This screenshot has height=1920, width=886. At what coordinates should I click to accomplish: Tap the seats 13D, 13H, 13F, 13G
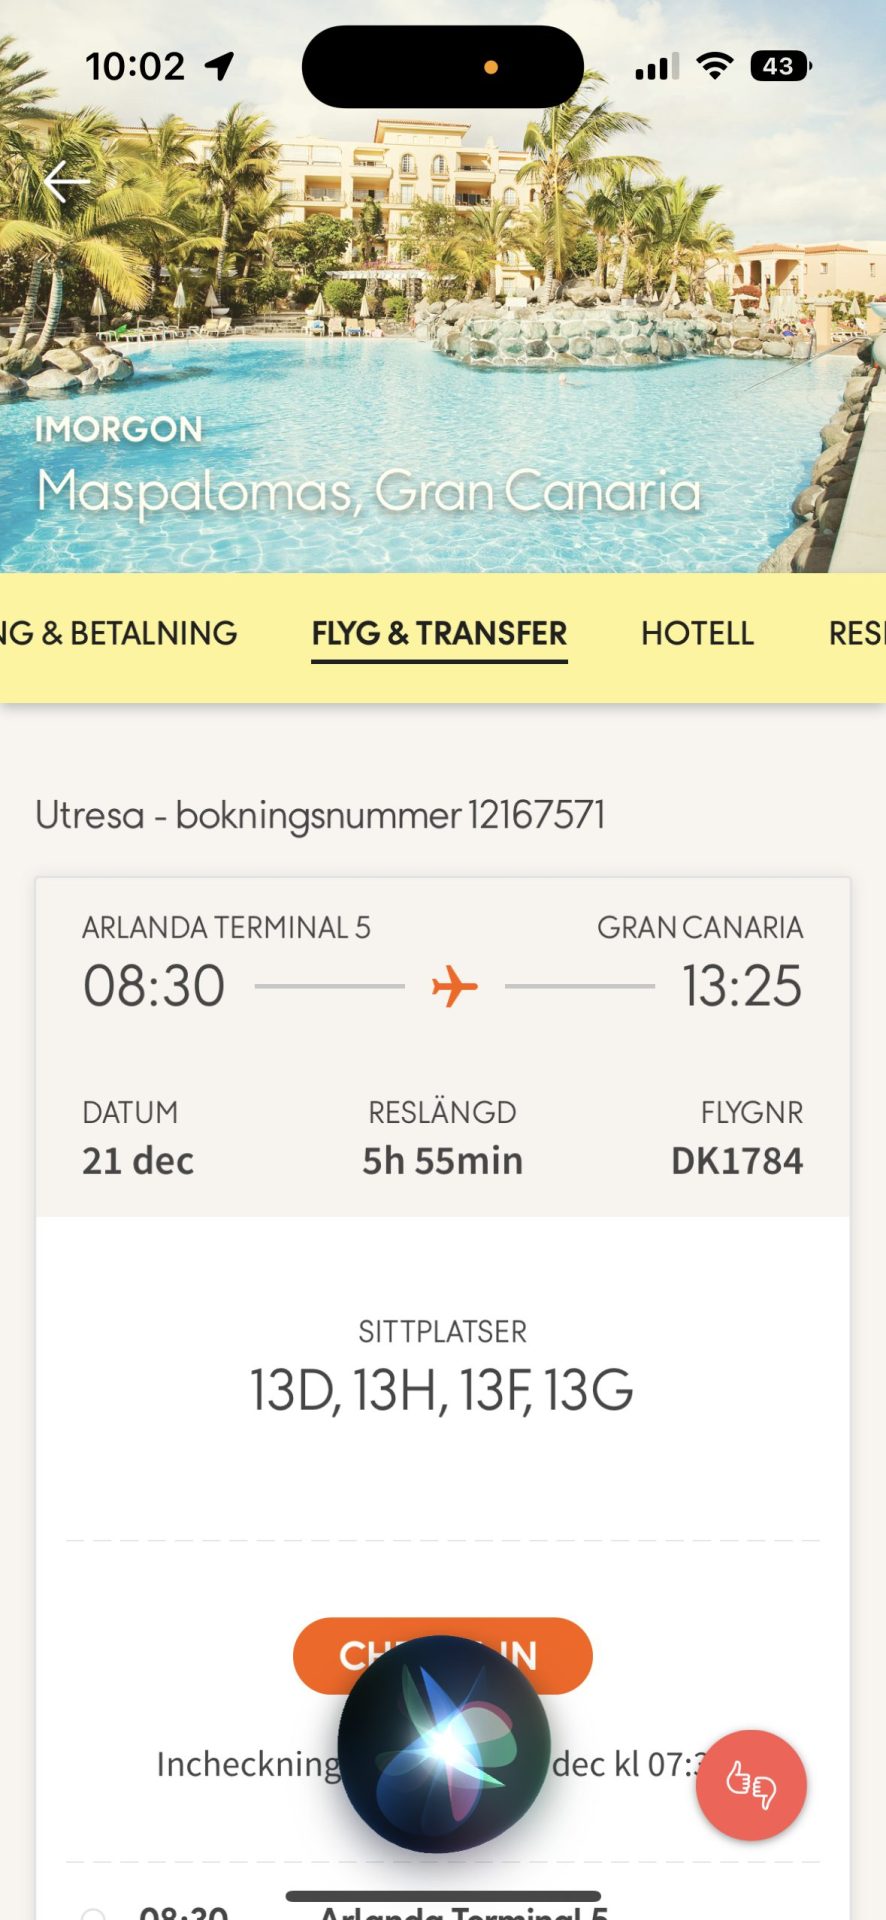[x=442, y=1391]
